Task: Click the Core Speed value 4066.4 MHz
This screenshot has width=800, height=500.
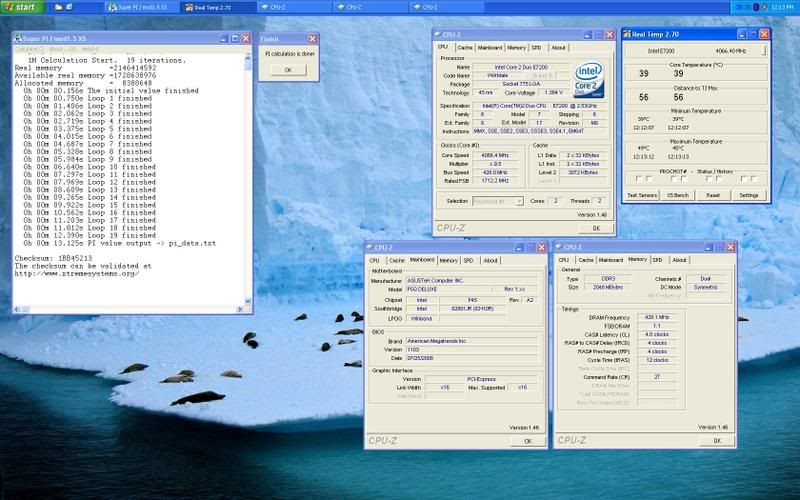Action: 495,155
